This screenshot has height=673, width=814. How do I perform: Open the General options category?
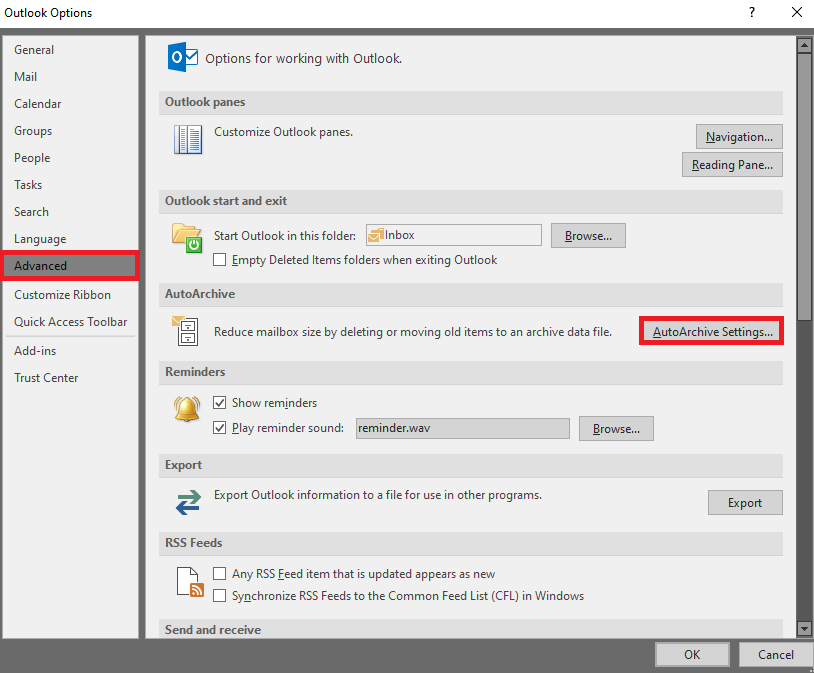(70, 50)
